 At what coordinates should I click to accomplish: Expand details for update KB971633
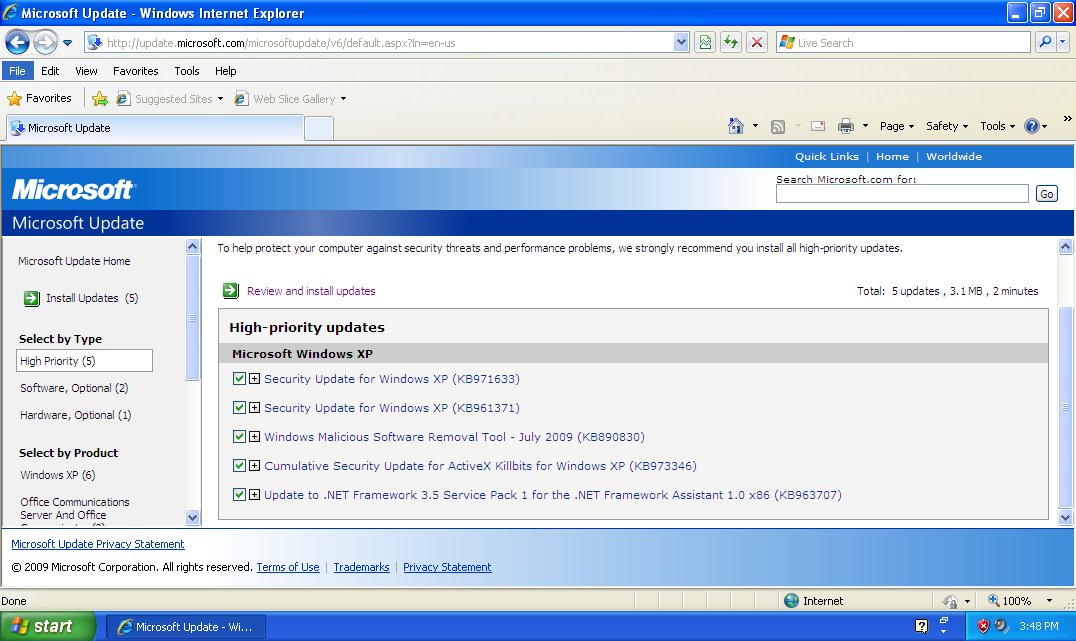255,379
